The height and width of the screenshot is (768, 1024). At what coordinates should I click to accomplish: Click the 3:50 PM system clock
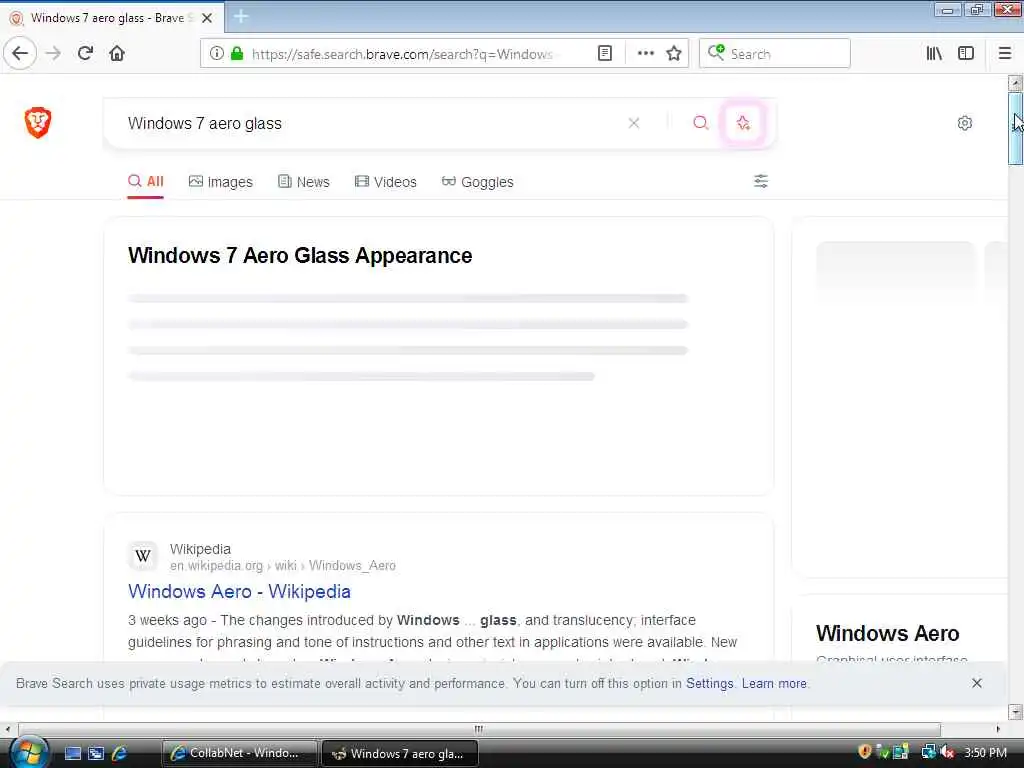[985, 752]
